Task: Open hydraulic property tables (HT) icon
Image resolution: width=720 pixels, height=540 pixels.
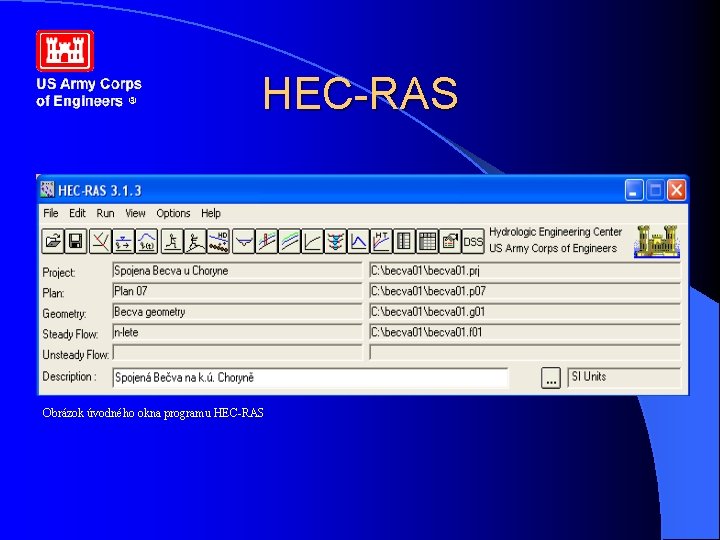Action: pyautogui.click(x=382, y=241)
